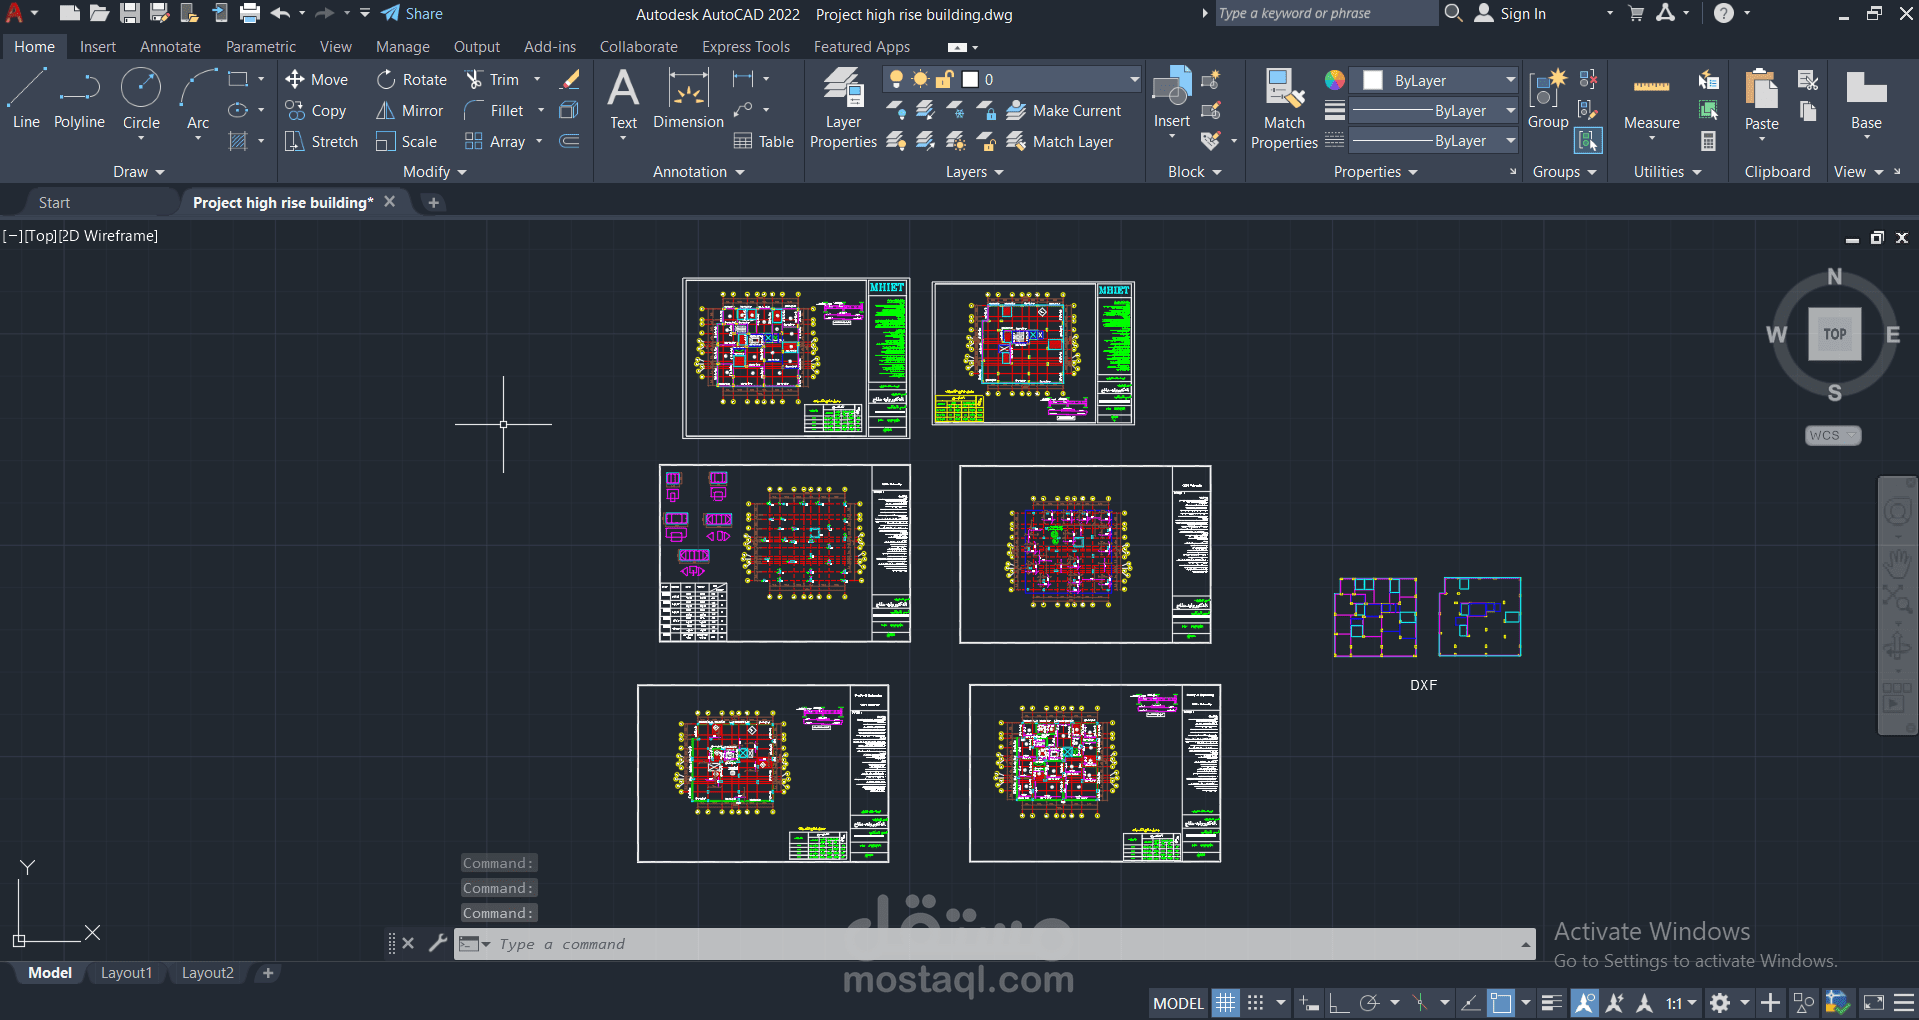The image size is (1919, 1020).
Task: Go to the Express Tools tab
Action: tap(745, 47)
